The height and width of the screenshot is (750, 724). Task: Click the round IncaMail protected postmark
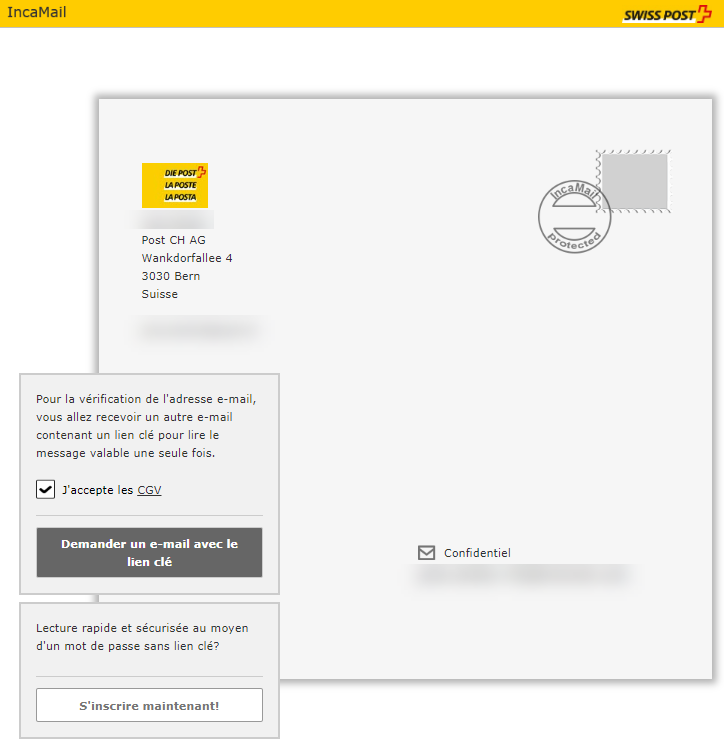573,217
